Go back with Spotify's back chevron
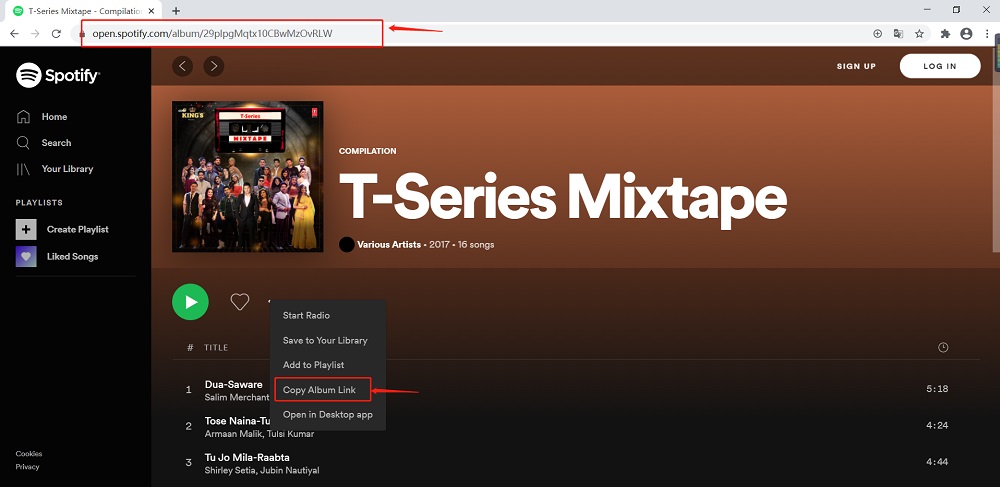This screenshot has height=487, width=1000. 182,66
